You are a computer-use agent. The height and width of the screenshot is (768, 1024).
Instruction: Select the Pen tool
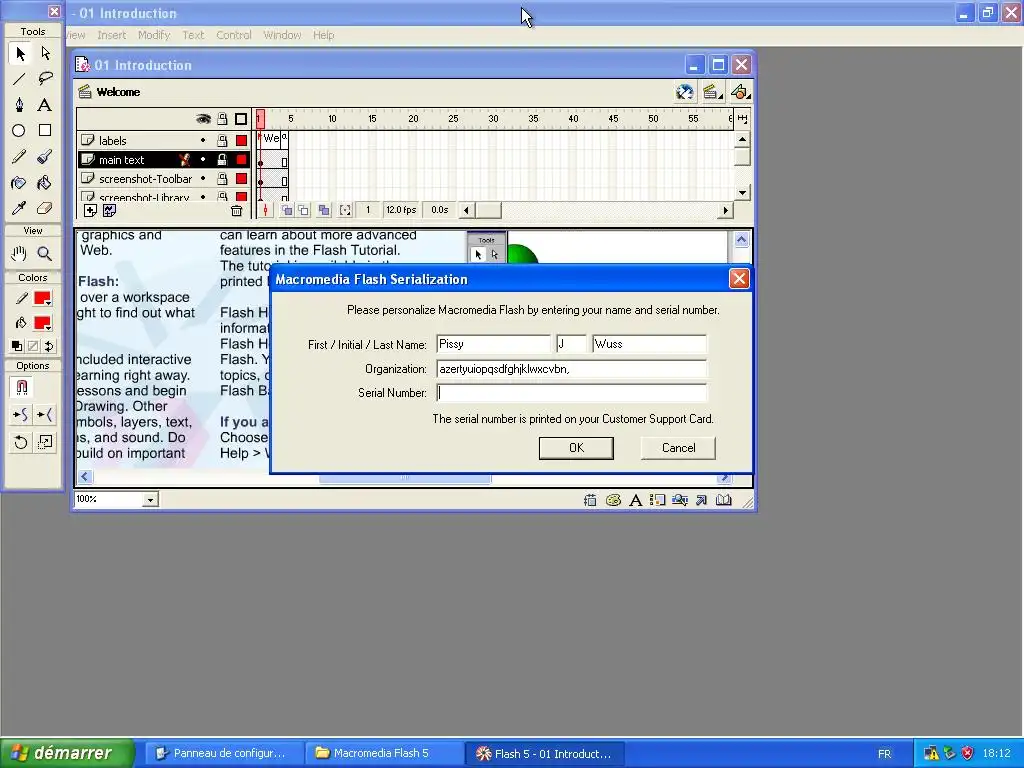20,104
